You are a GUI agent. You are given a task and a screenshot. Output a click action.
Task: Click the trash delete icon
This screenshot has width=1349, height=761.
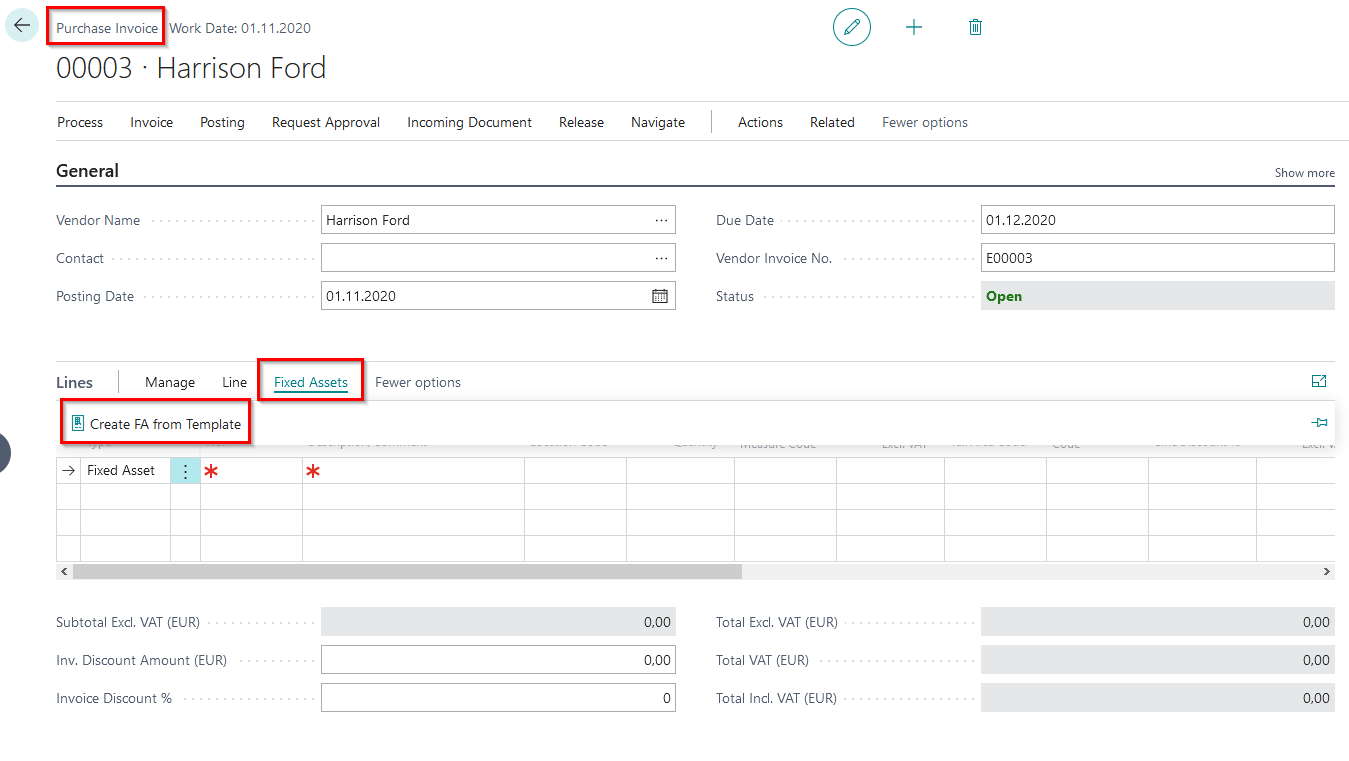pyautogui.click(x=975, y=27)
